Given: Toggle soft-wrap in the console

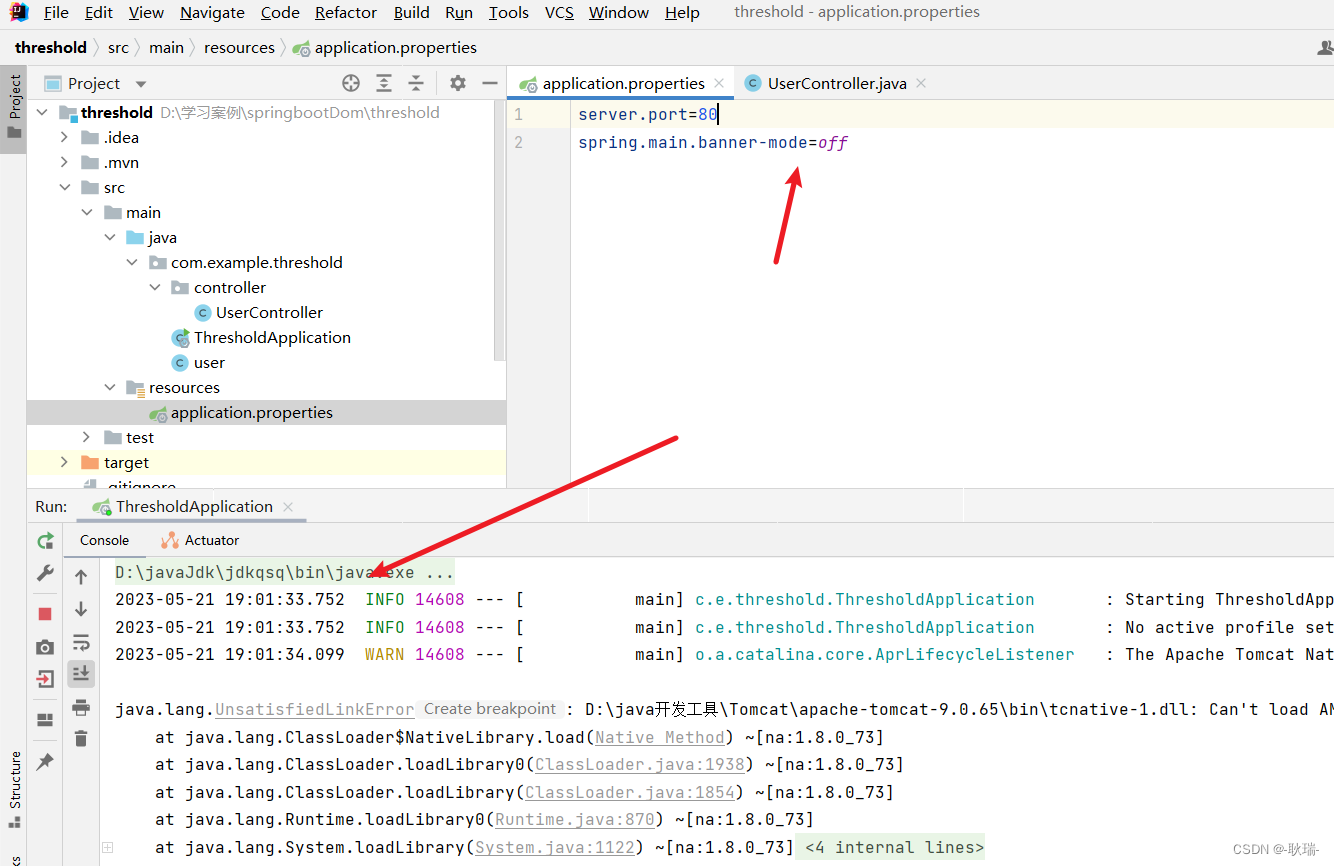Looking at the screenshot, I should click(81, 642).
